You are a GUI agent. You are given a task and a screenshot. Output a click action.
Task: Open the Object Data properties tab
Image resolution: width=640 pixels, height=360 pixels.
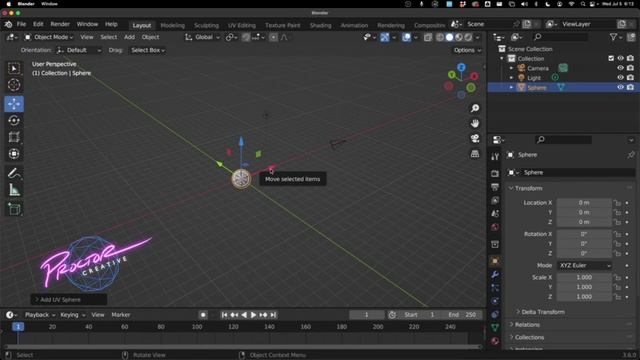pyautogui.click(x=495, y=327)
